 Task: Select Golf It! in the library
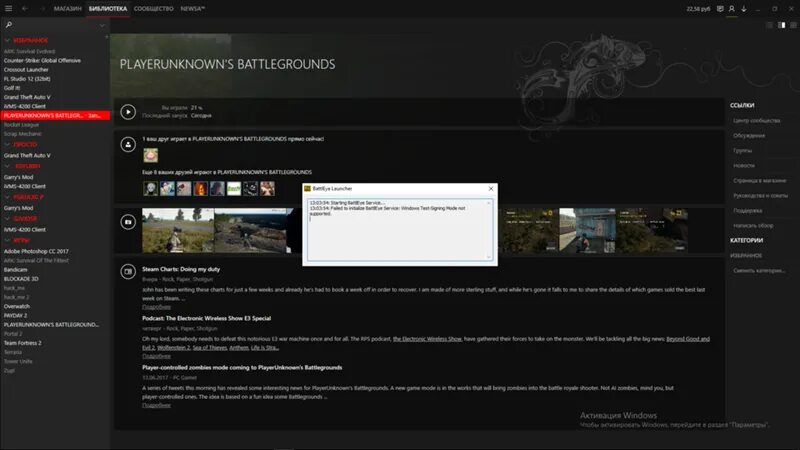pos(12,88)
